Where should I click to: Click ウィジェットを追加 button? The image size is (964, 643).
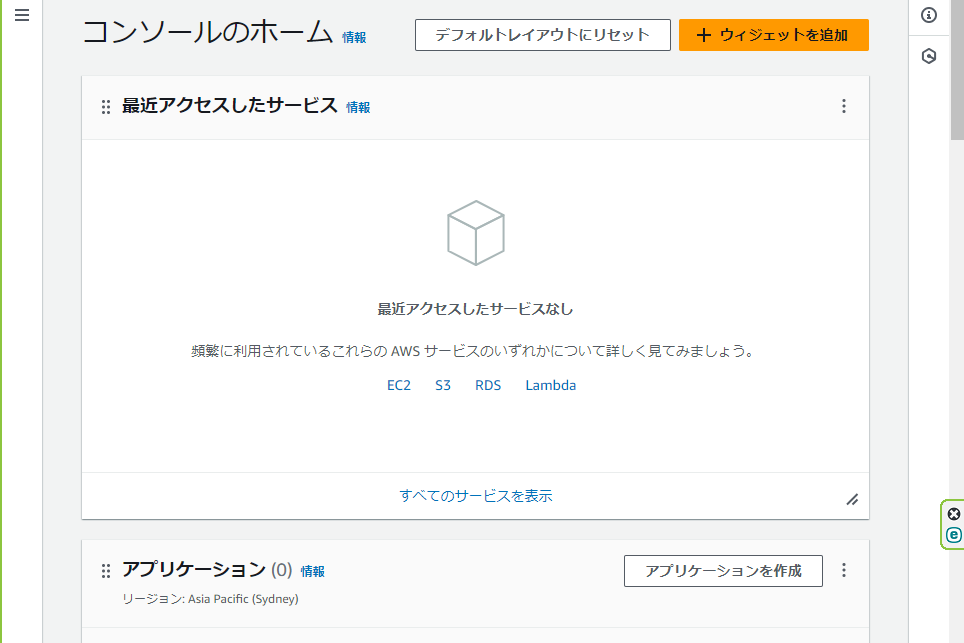(x=773, y=35)
